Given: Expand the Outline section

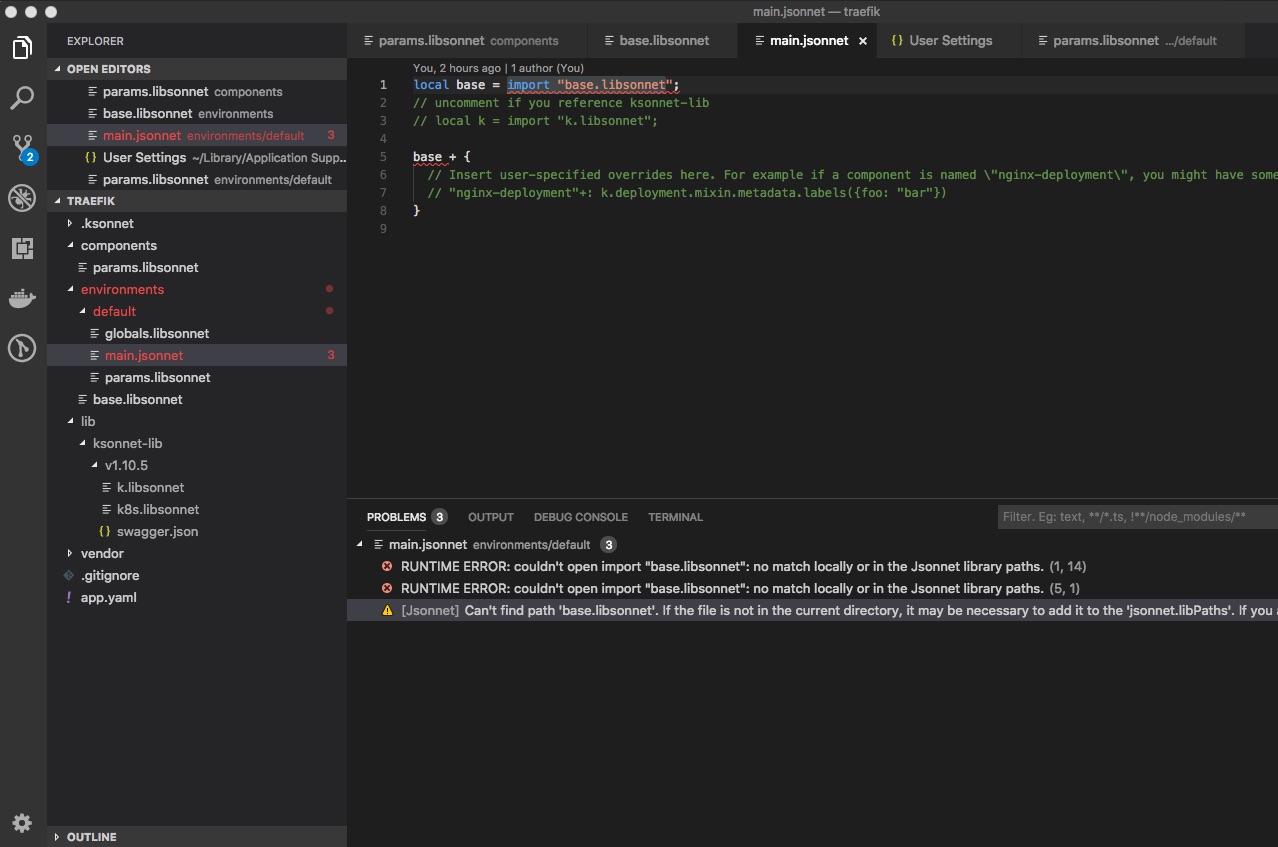Looking at the screenshot, I should click(x=91, y=837).
